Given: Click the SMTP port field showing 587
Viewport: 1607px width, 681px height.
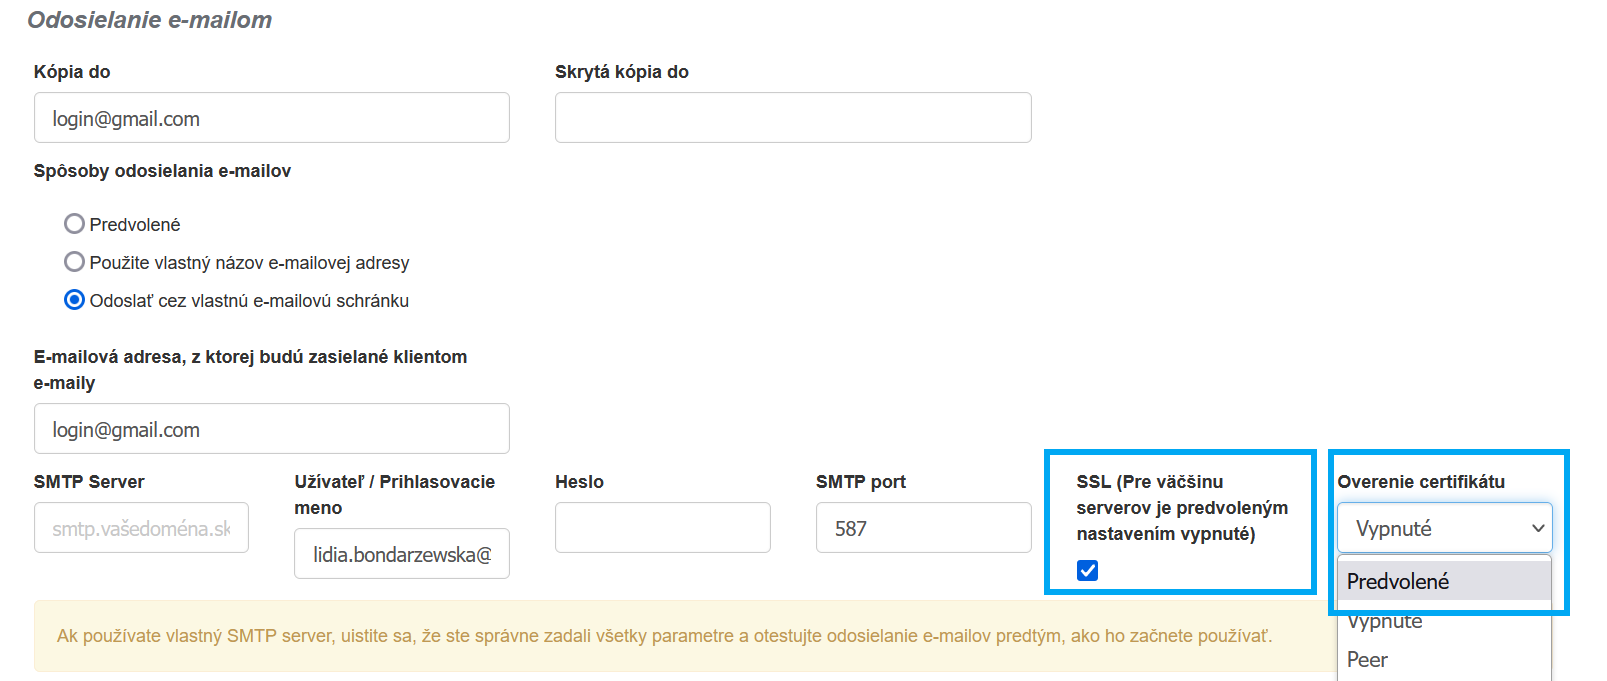Looking at the screenshot, I should 923,528.
